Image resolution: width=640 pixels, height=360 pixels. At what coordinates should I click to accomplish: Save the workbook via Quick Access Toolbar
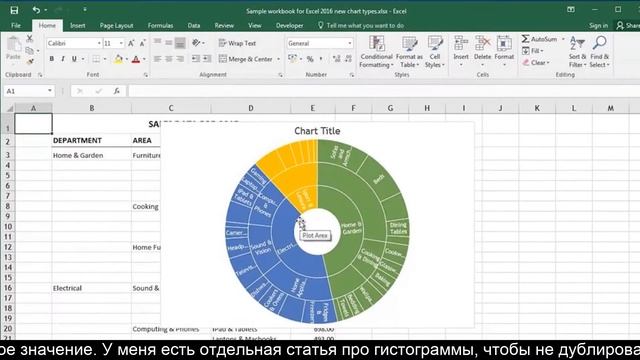[14, 10]
